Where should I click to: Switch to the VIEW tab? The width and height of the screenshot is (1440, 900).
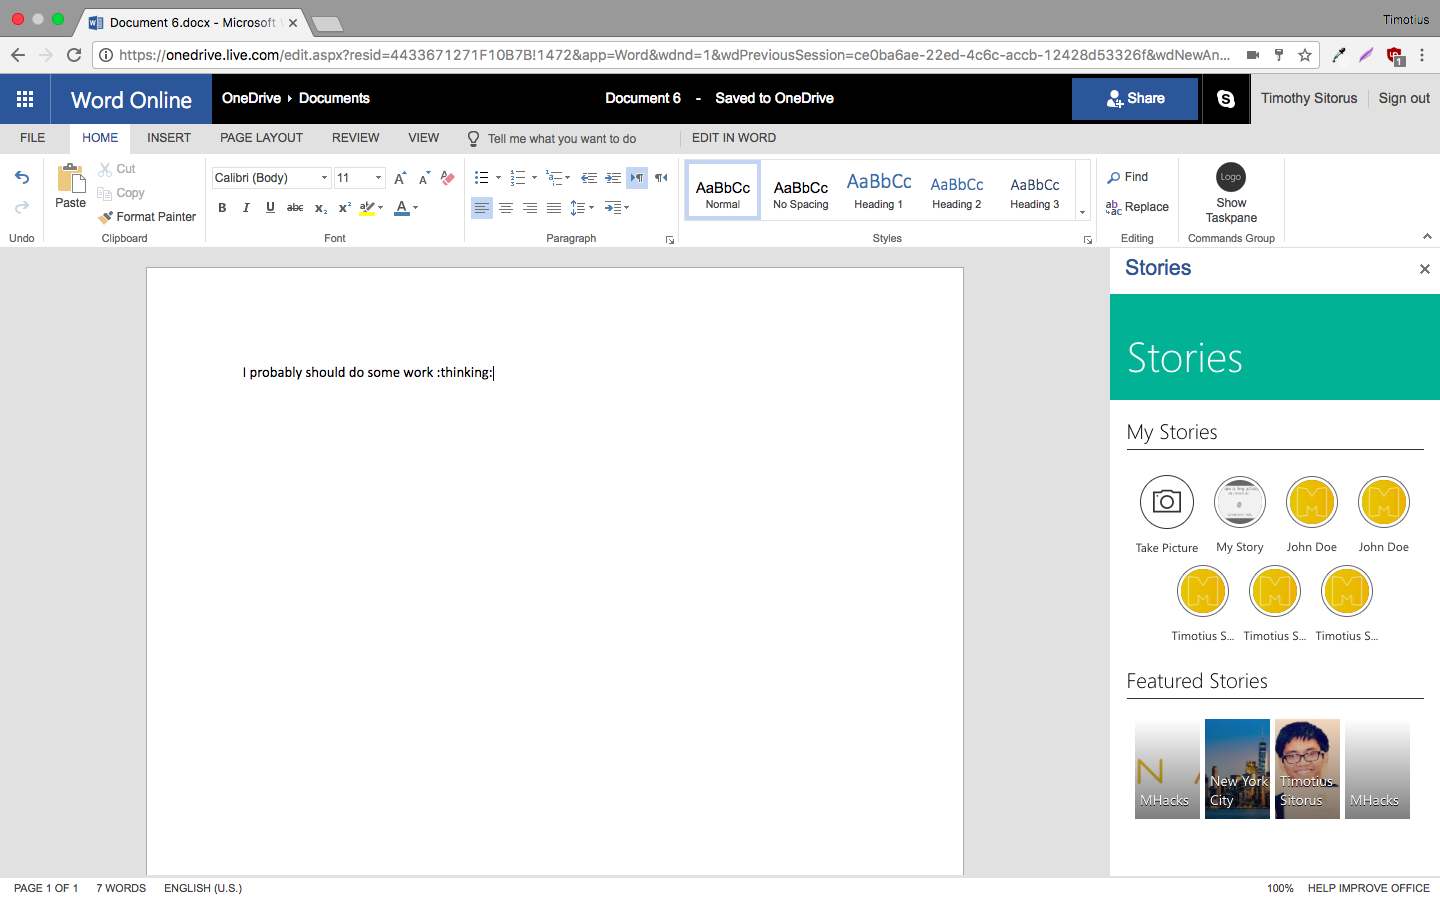[x=424, y=138]
